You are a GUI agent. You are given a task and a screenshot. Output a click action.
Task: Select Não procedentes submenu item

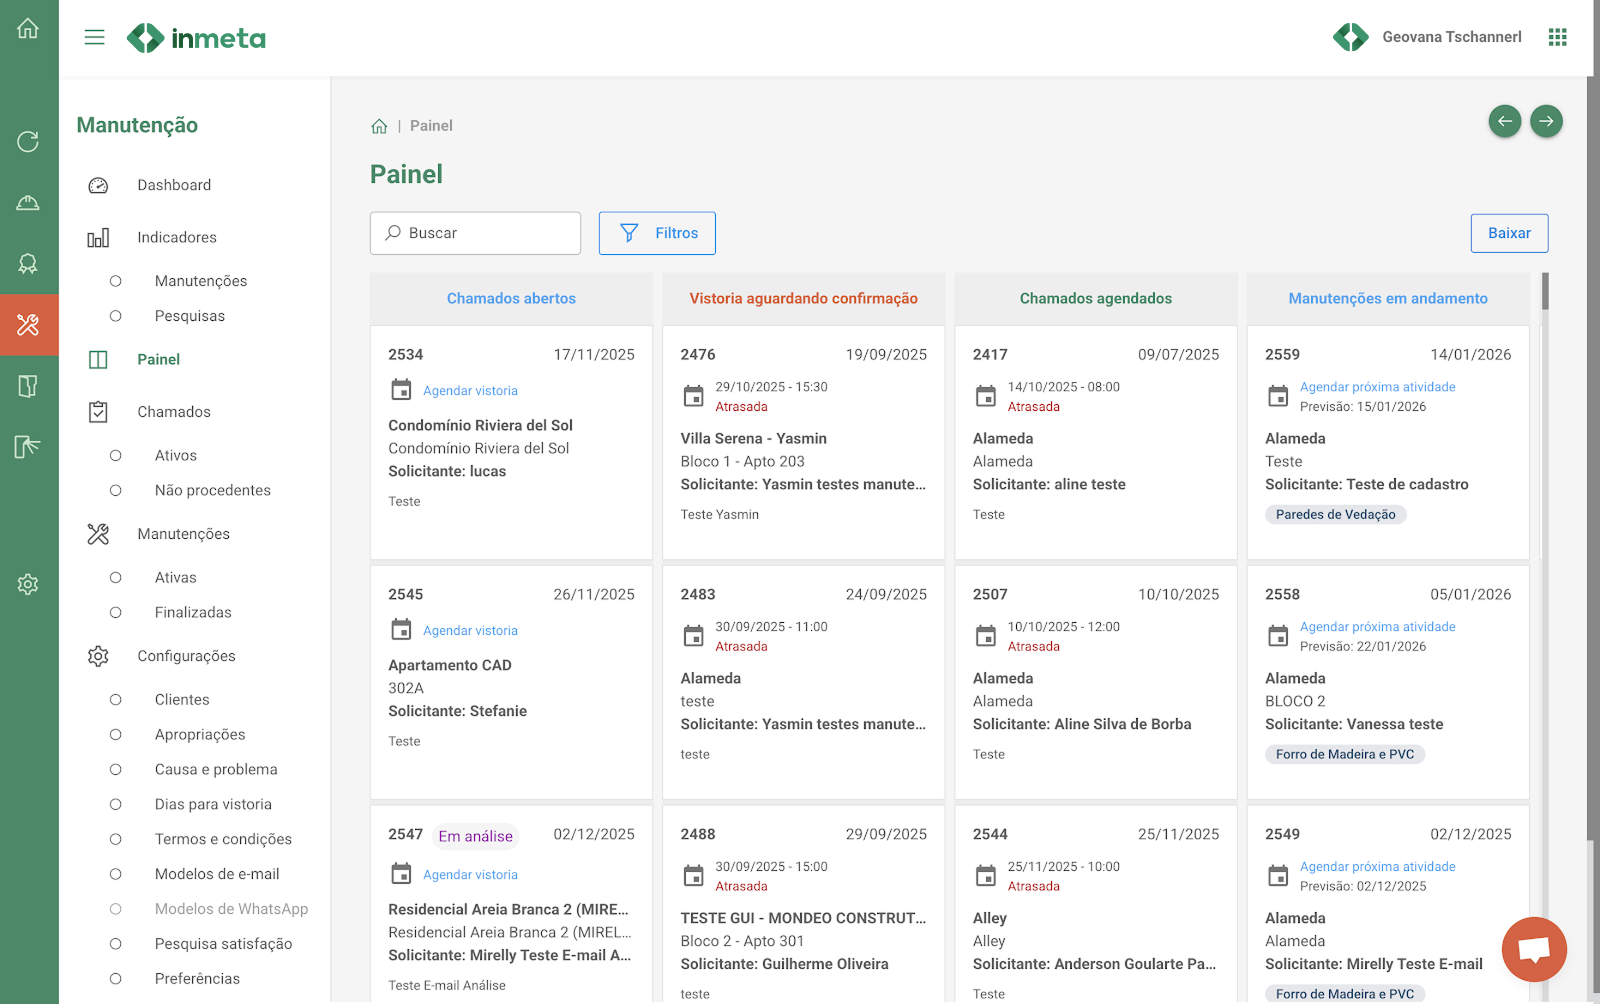213,490
